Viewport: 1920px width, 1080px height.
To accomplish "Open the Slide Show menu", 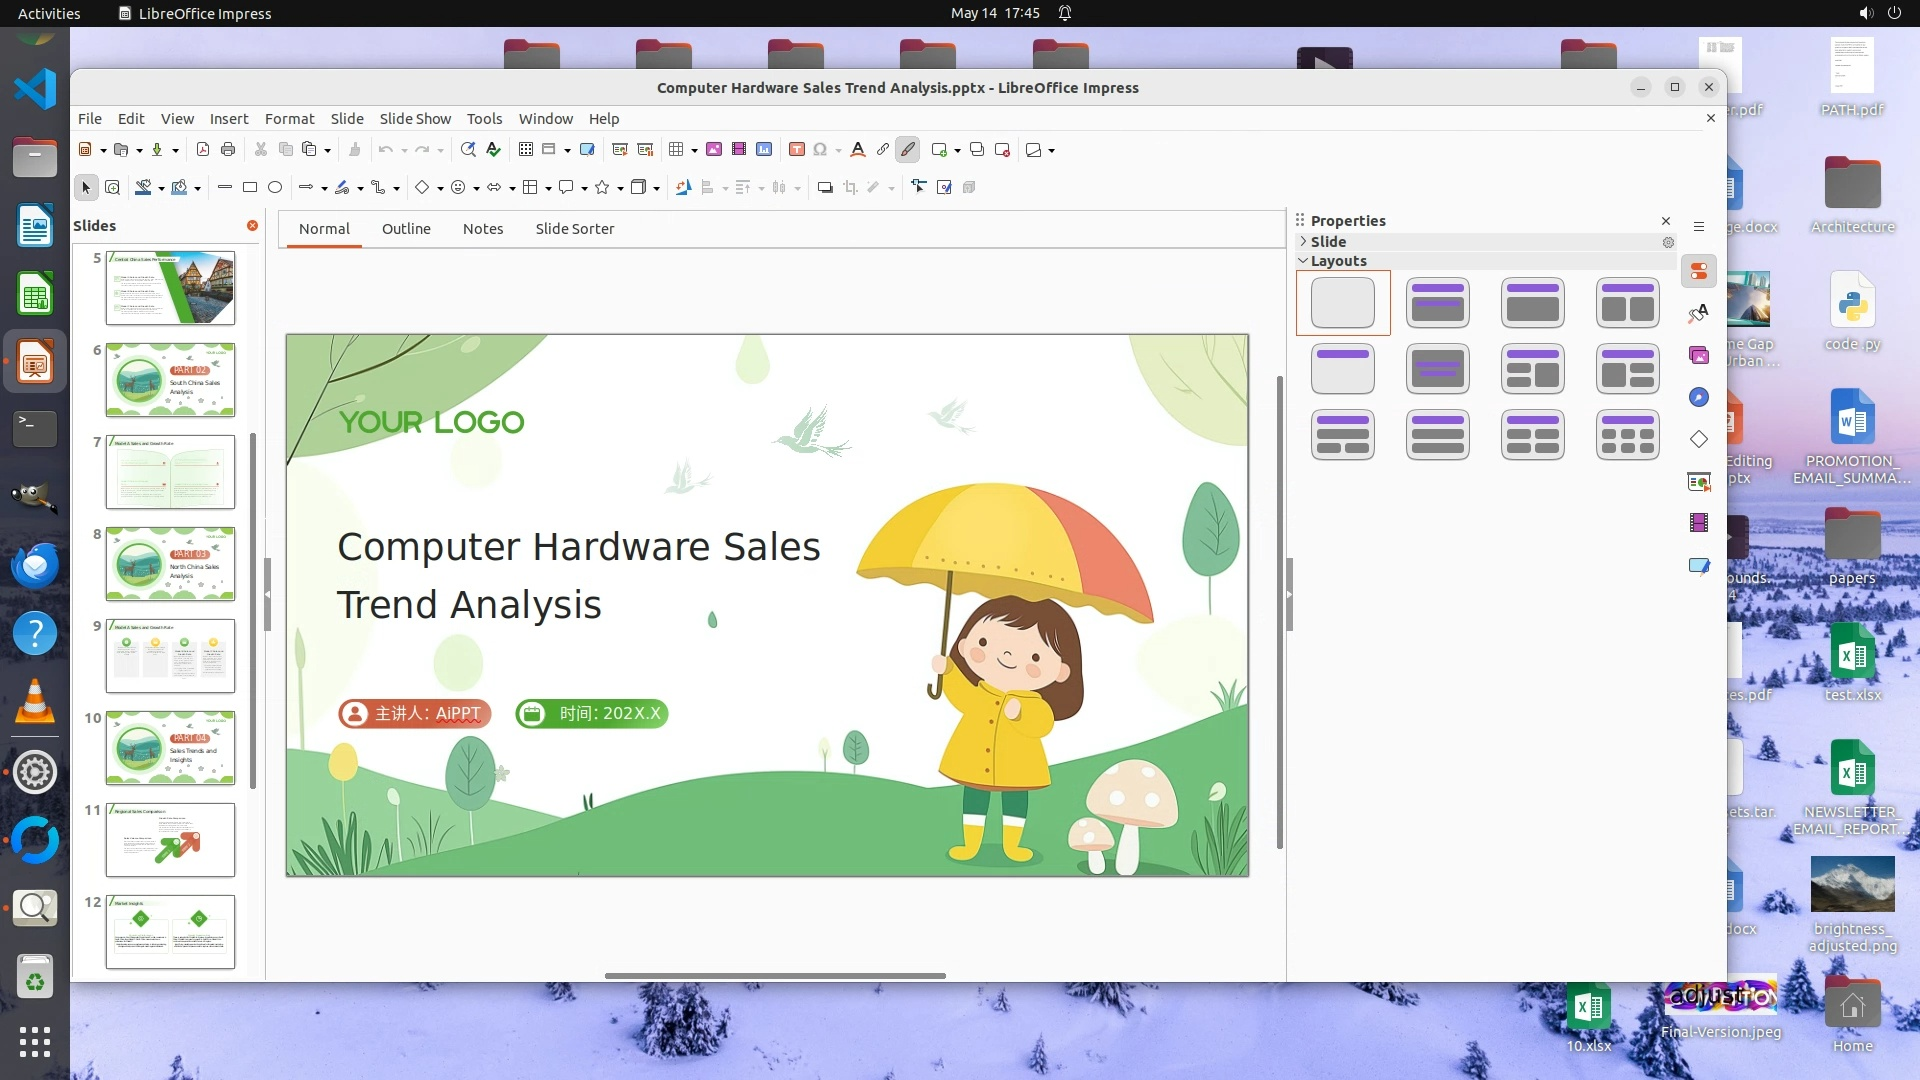I will click(415, 118).
